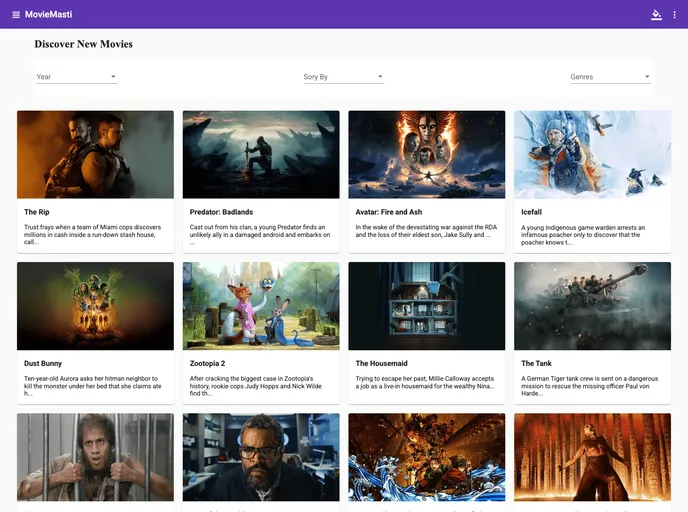Open the hamburger navigation menu
This screenshot has width=688, height=512.
16,14
